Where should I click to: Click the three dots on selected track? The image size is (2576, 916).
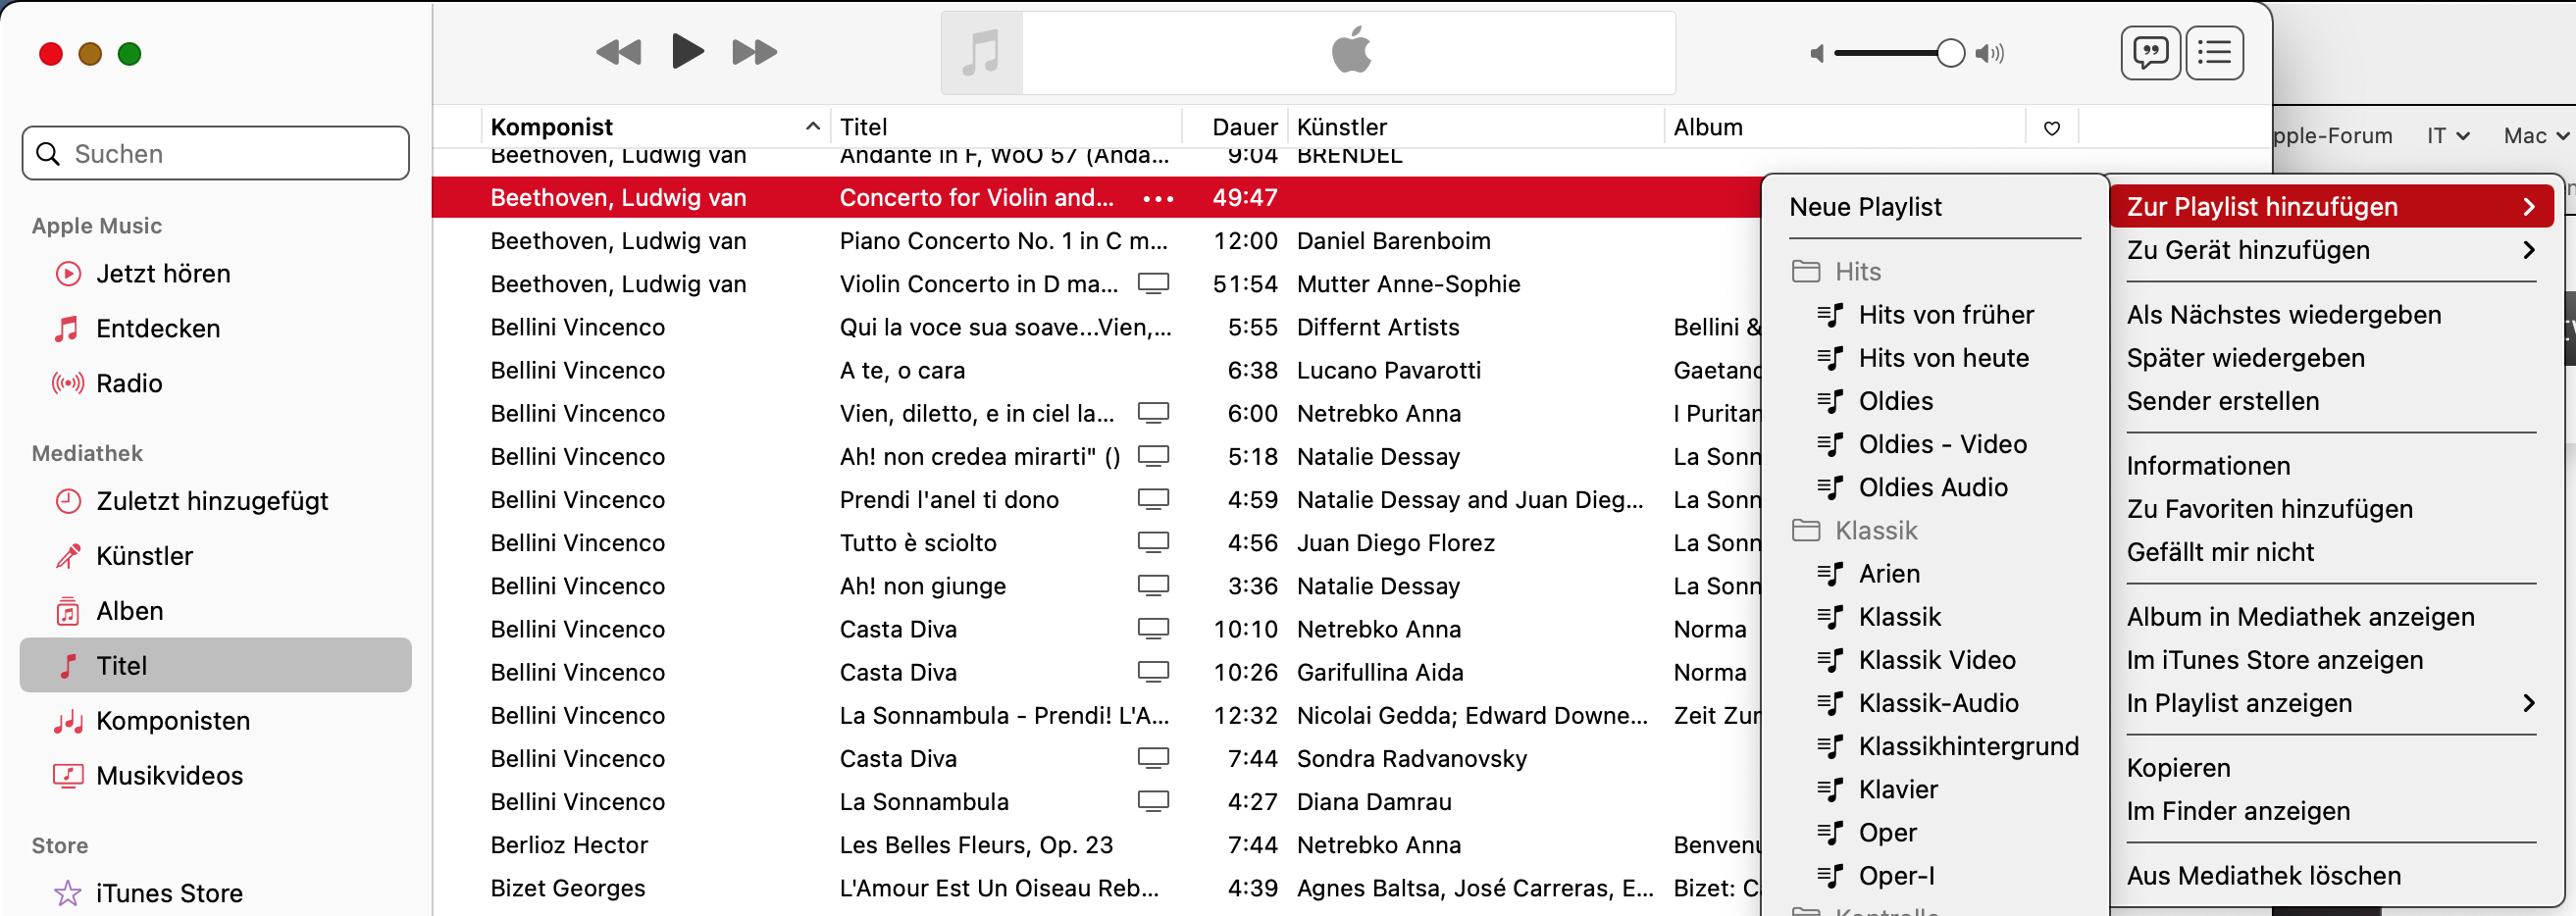click(1158, 198)
